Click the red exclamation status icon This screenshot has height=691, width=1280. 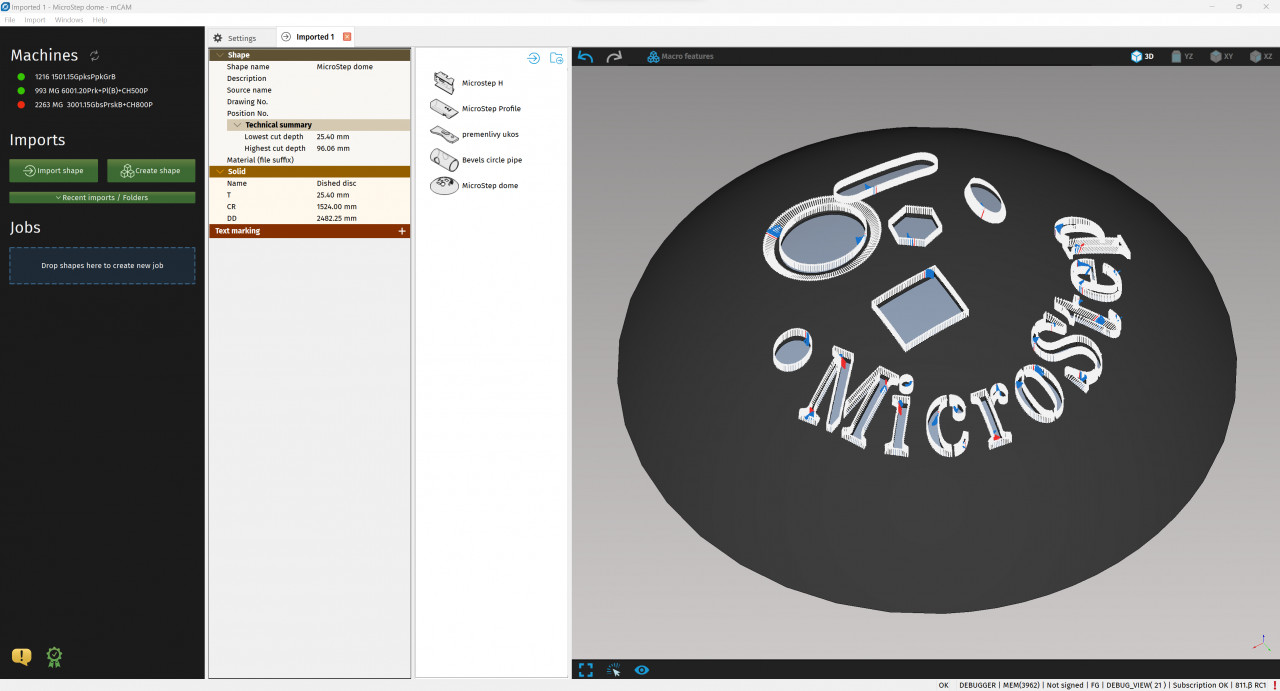click(x=1275, y=685)
